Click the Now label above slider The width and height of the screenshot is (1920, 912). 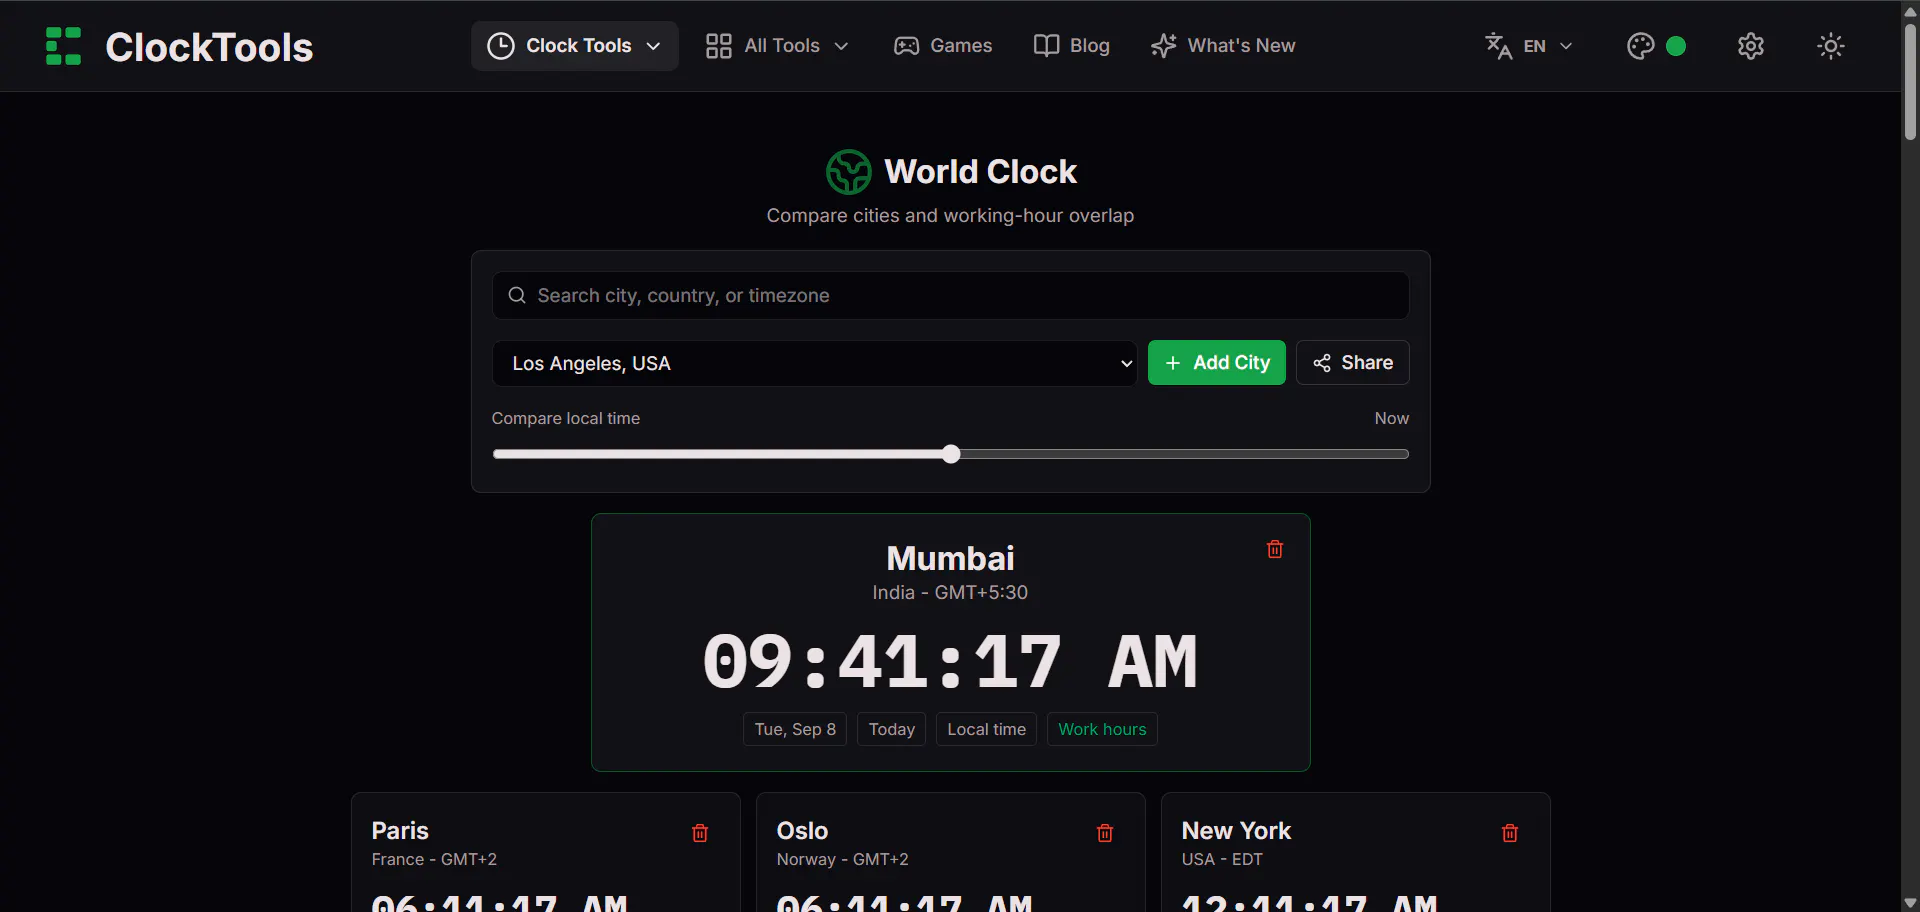[x=1391, y=418]
